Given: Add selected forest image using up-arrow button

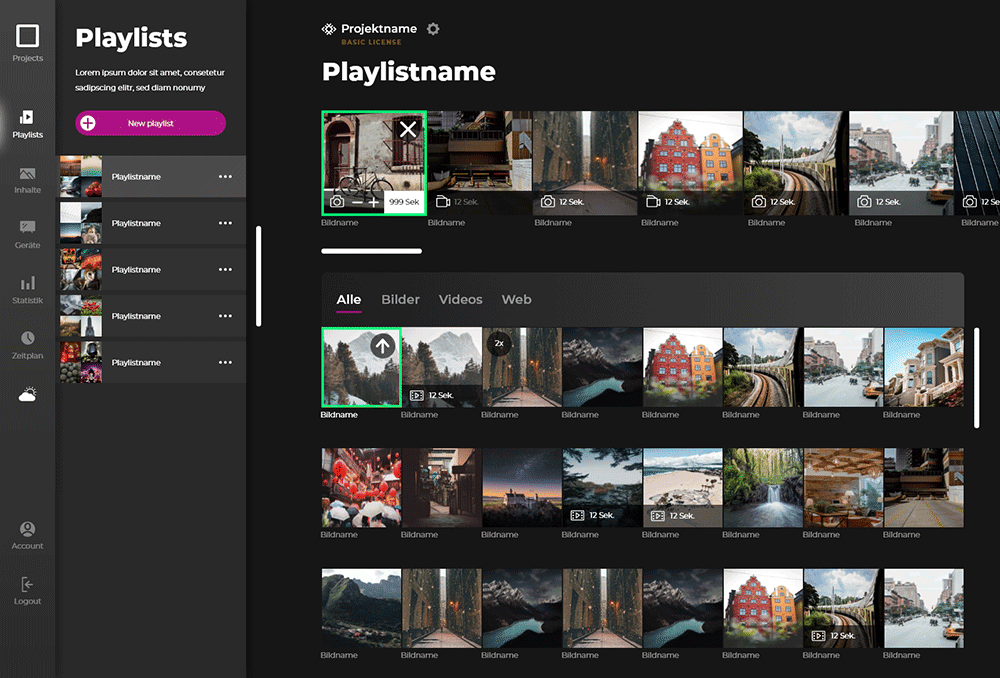Looking at the screenshot, I should point(382,346).
